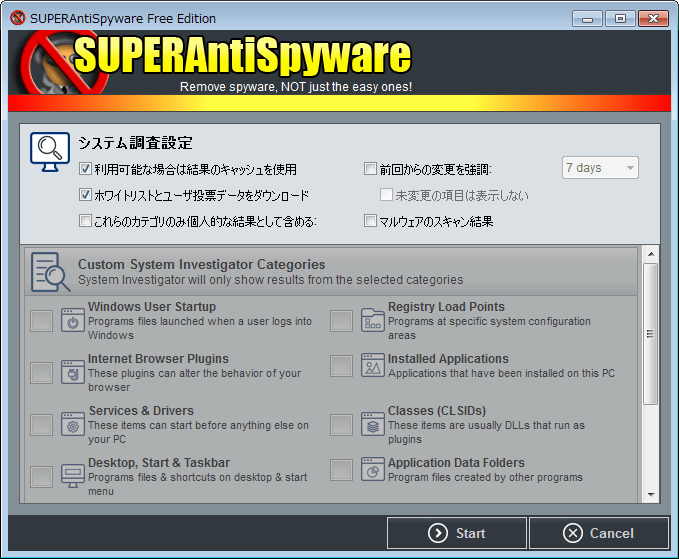Check the Windows User Startup category box

click(x=42, y=321)
